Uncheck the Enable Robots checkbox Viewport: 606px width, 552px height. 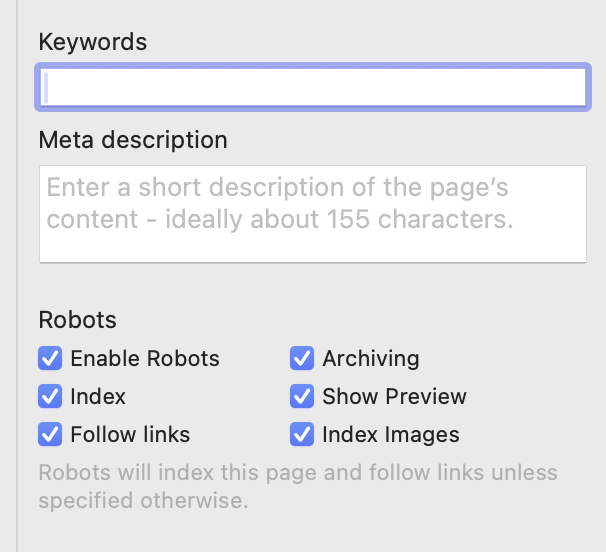coord(50,358)
